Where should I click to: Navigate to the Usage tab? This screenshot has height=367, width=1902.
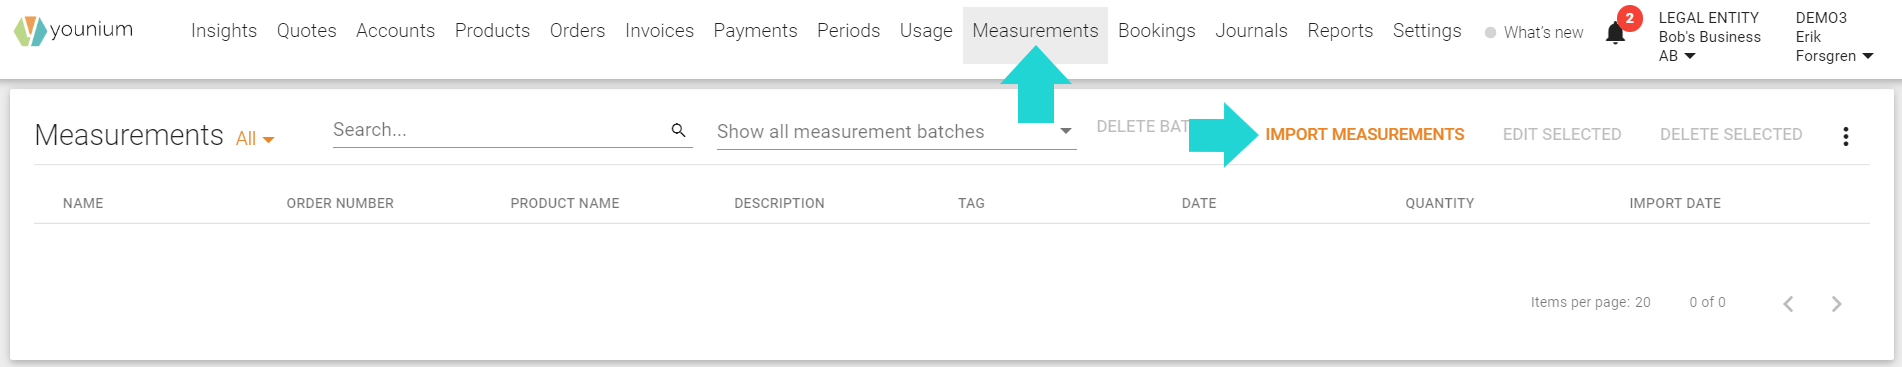[x=926, y=31]
